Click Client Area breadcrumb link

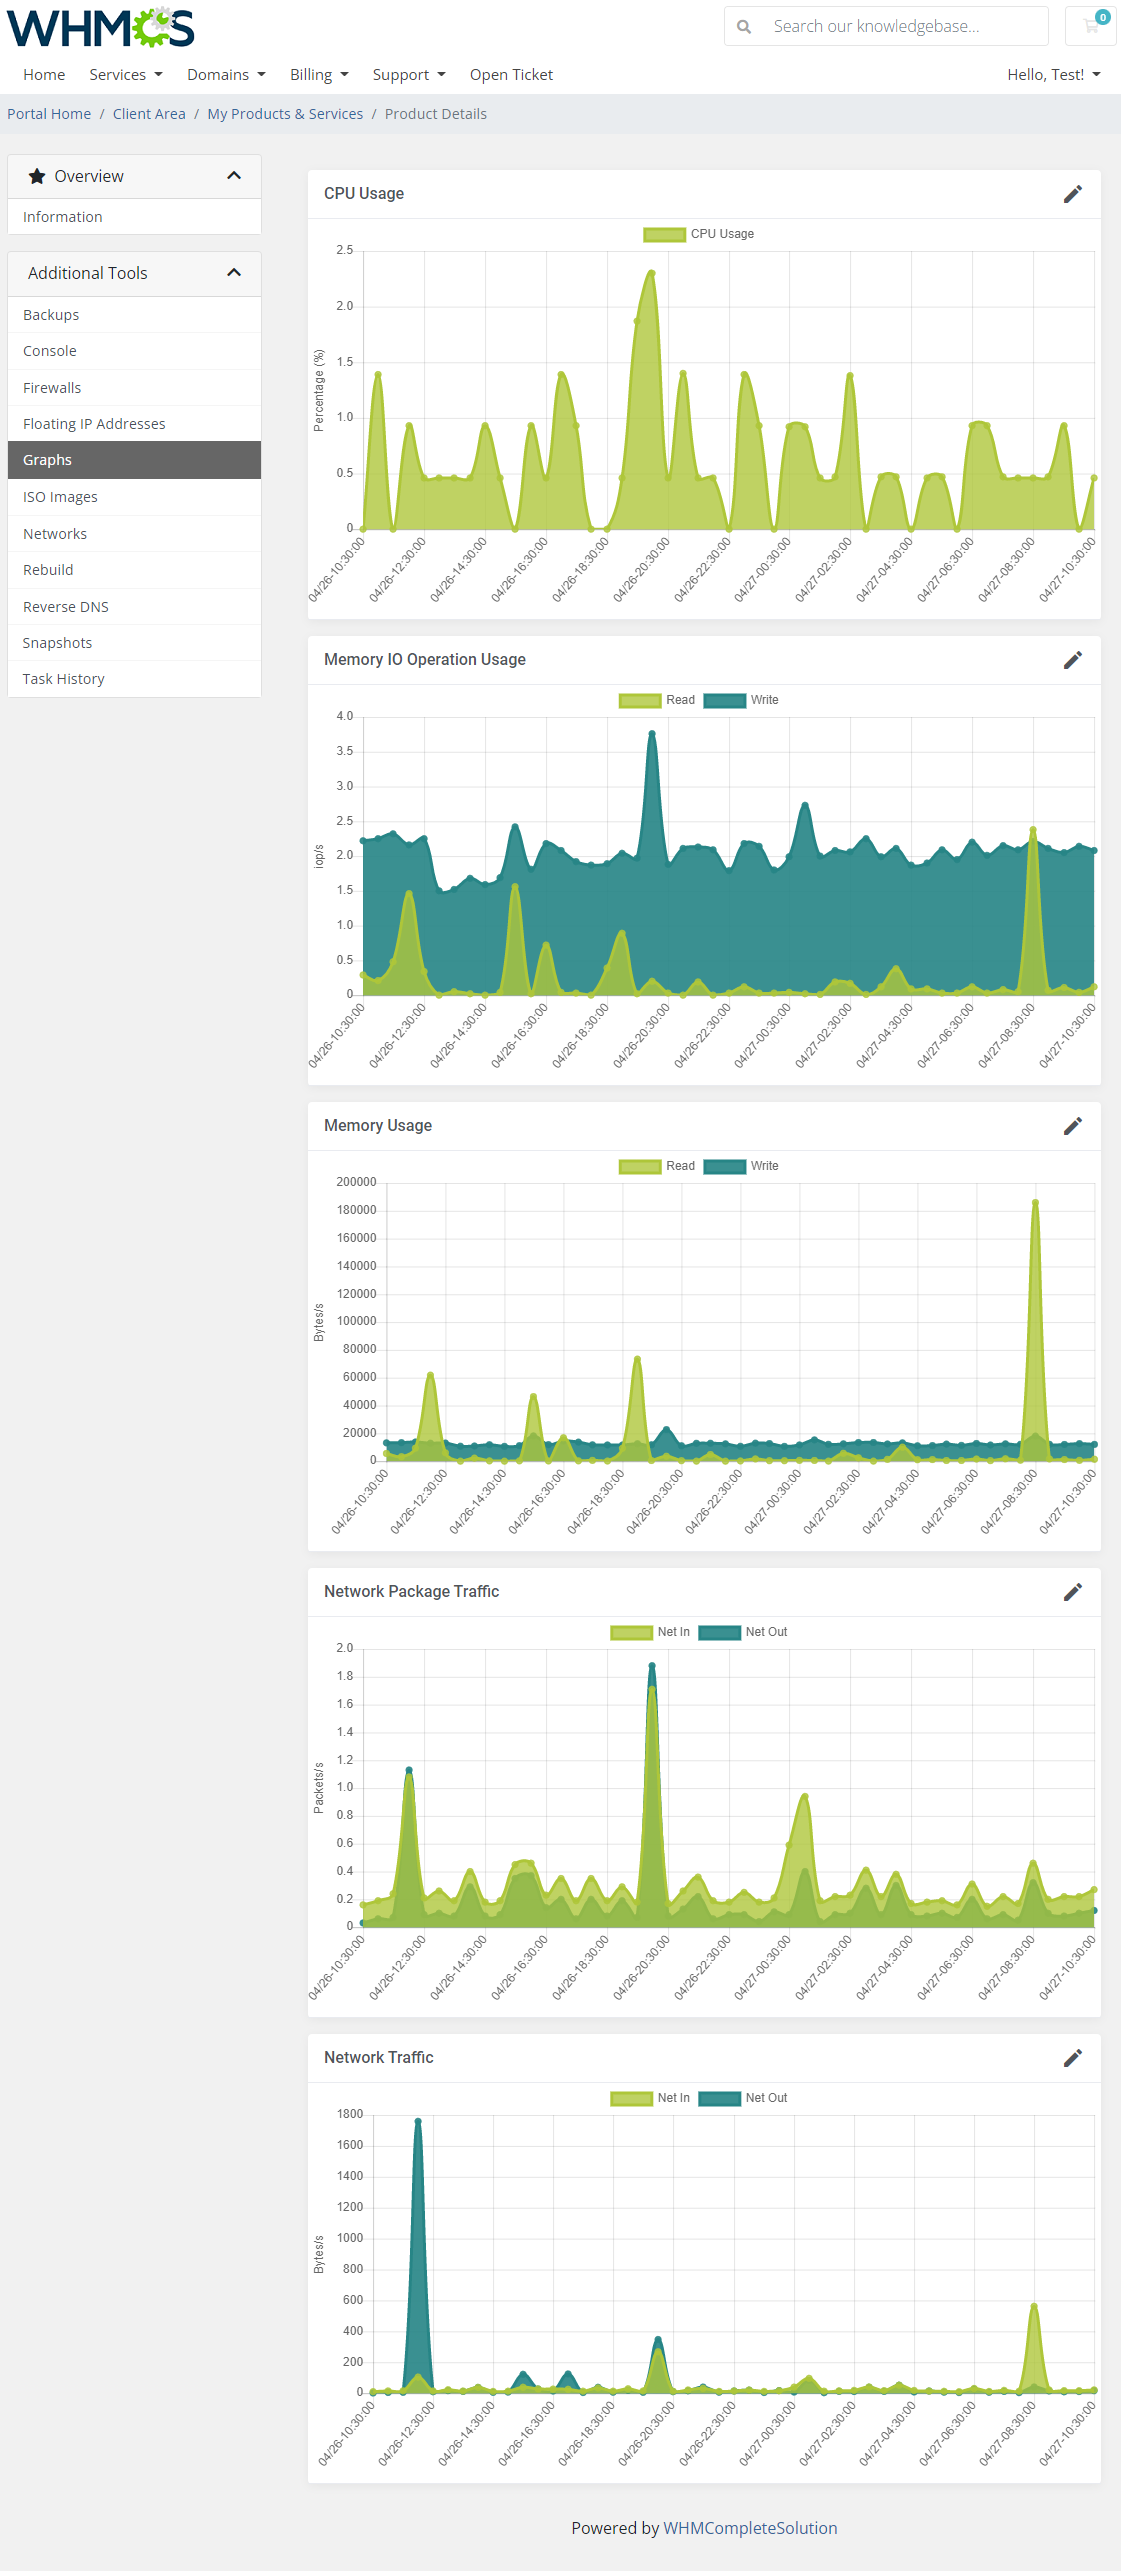point(149,114)
